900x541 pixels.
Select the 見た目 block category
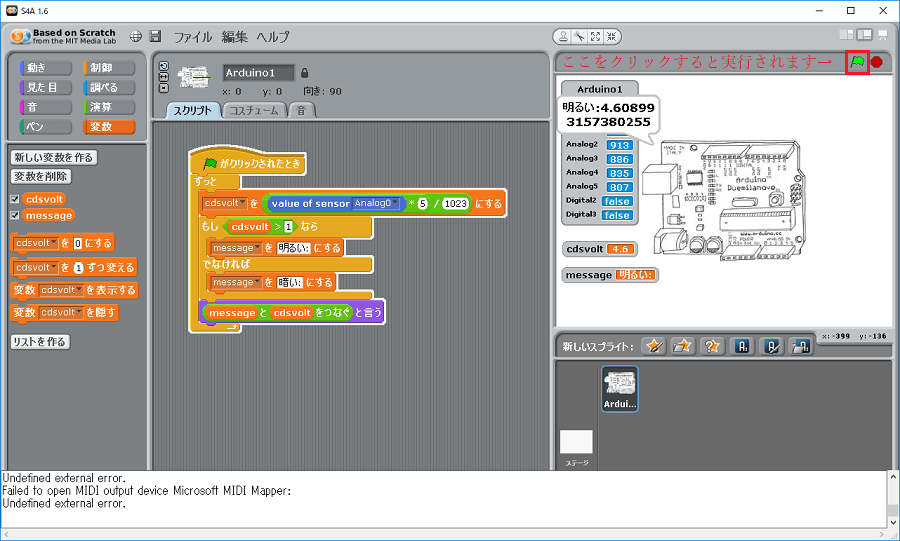point(46,87)
